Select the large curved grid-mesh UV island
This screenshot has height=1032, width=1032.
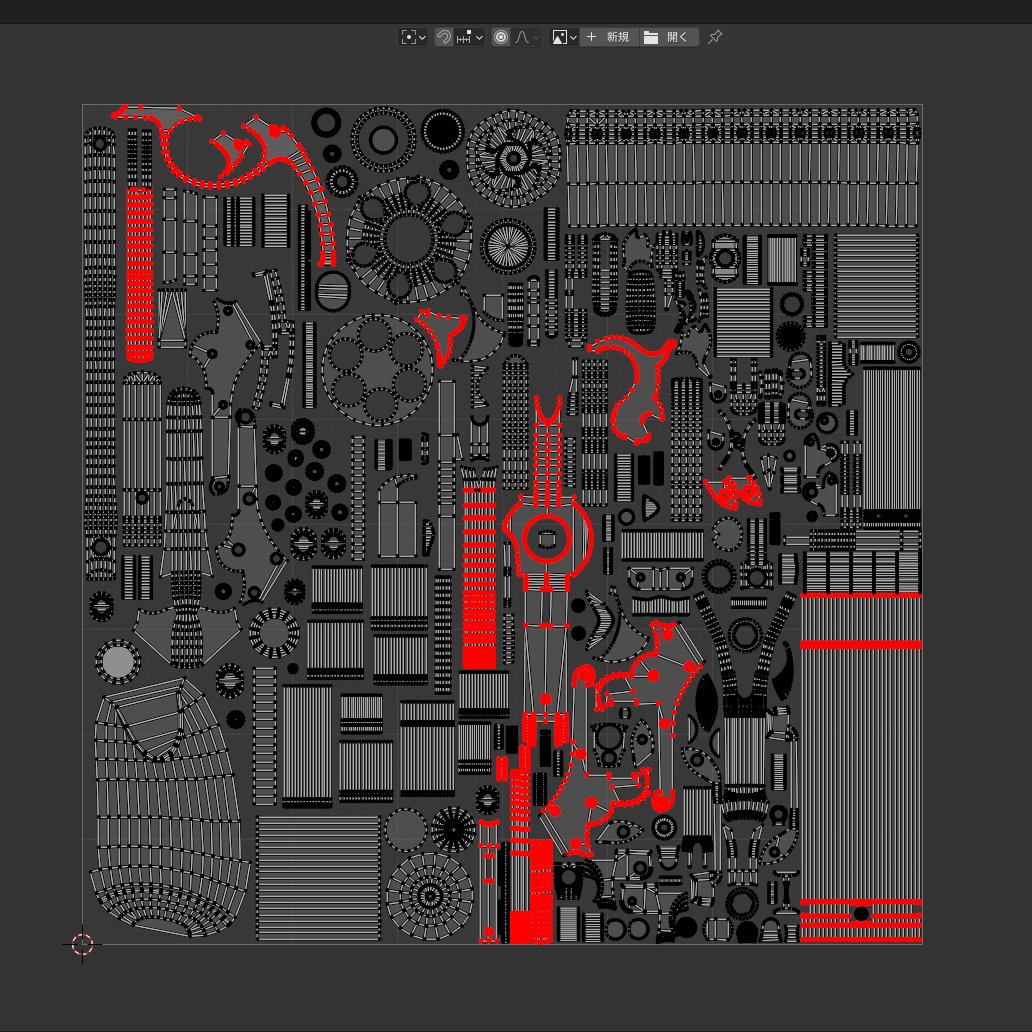(170, 808)
